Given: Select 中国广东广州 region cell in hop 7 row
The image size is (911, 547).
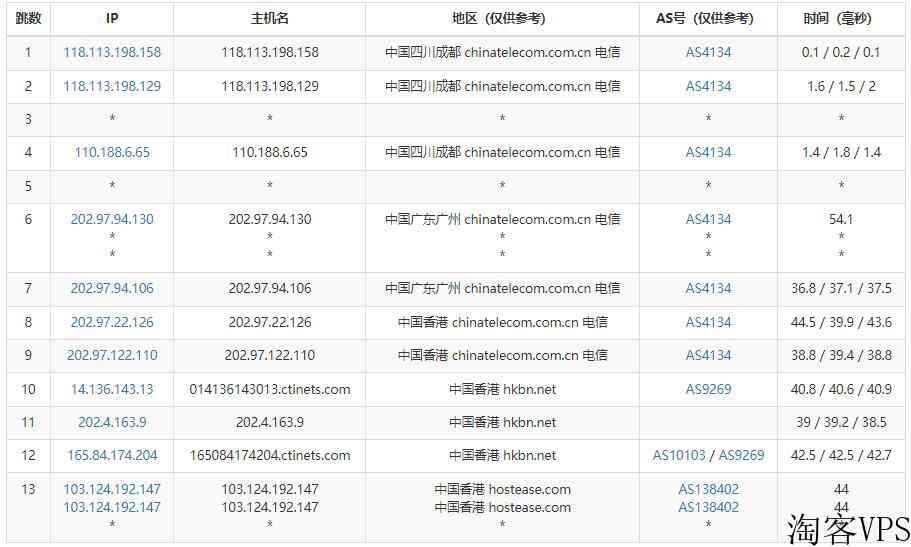Looking at the screenshot, I should (502, 288).
